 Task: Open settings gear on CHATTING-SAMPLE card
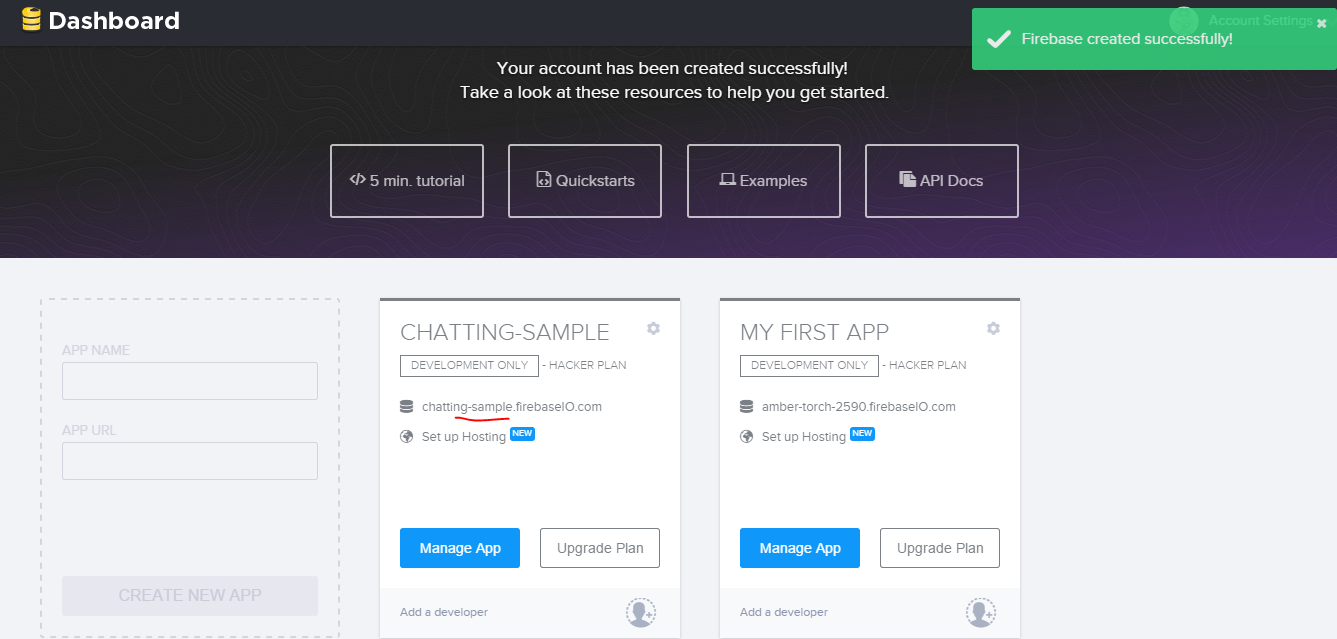pos(653,329)
